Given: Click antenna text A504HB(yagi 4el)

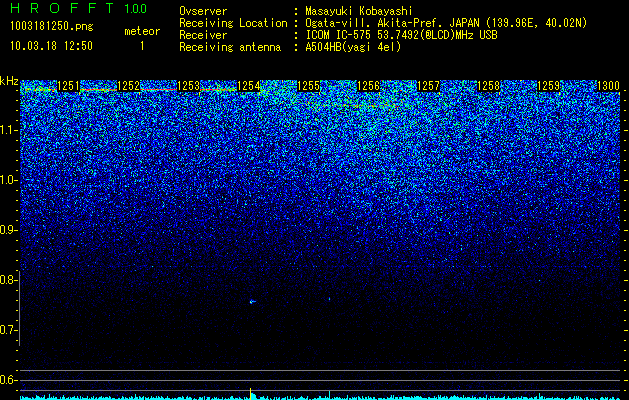Looking at the screenshot, I should (x=353, y=47).
